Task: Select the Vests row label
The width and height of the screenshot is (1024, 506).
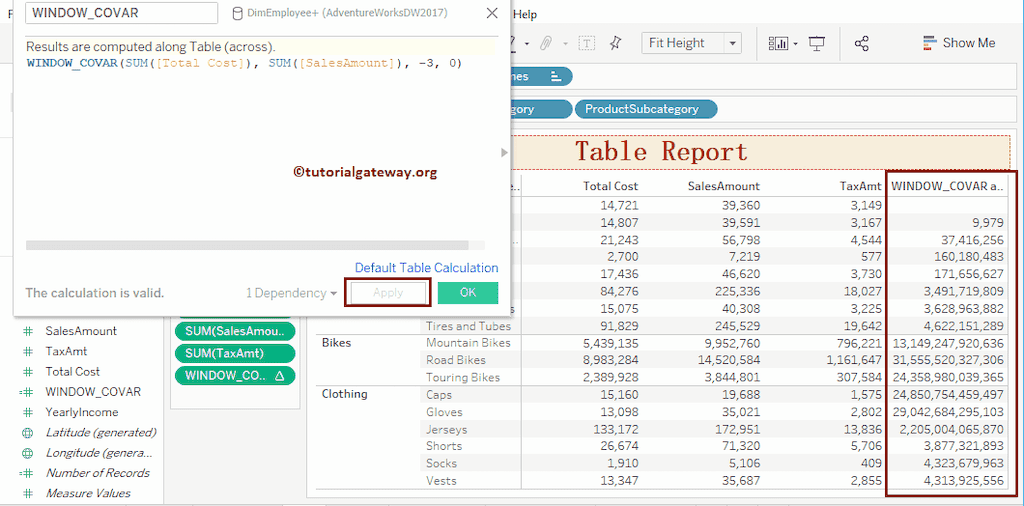Action: pyautogui.click(x=441, y=481)
